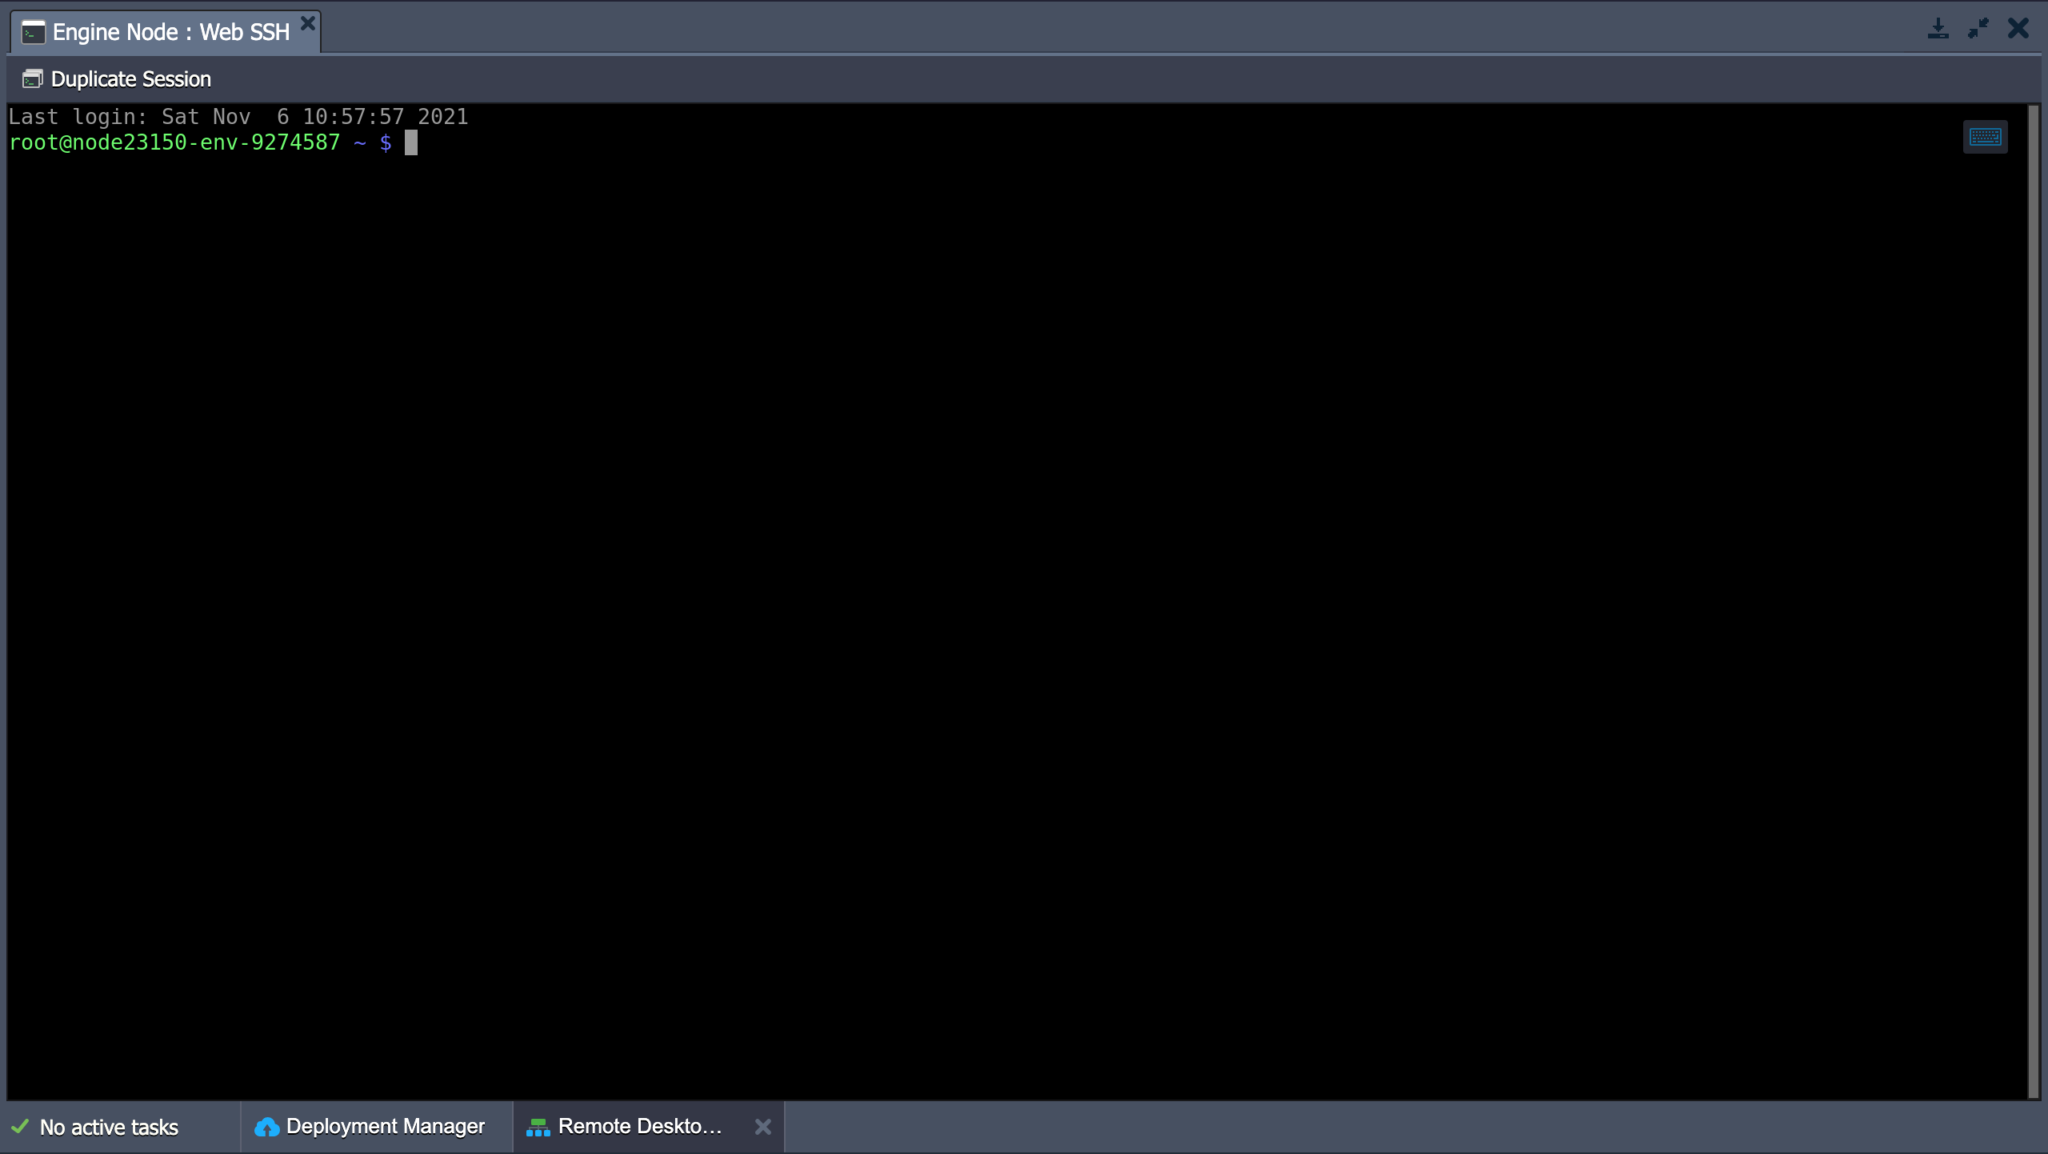Click the Last login timestamp line
This screenshot has width=2048, height=1154.
239,116
